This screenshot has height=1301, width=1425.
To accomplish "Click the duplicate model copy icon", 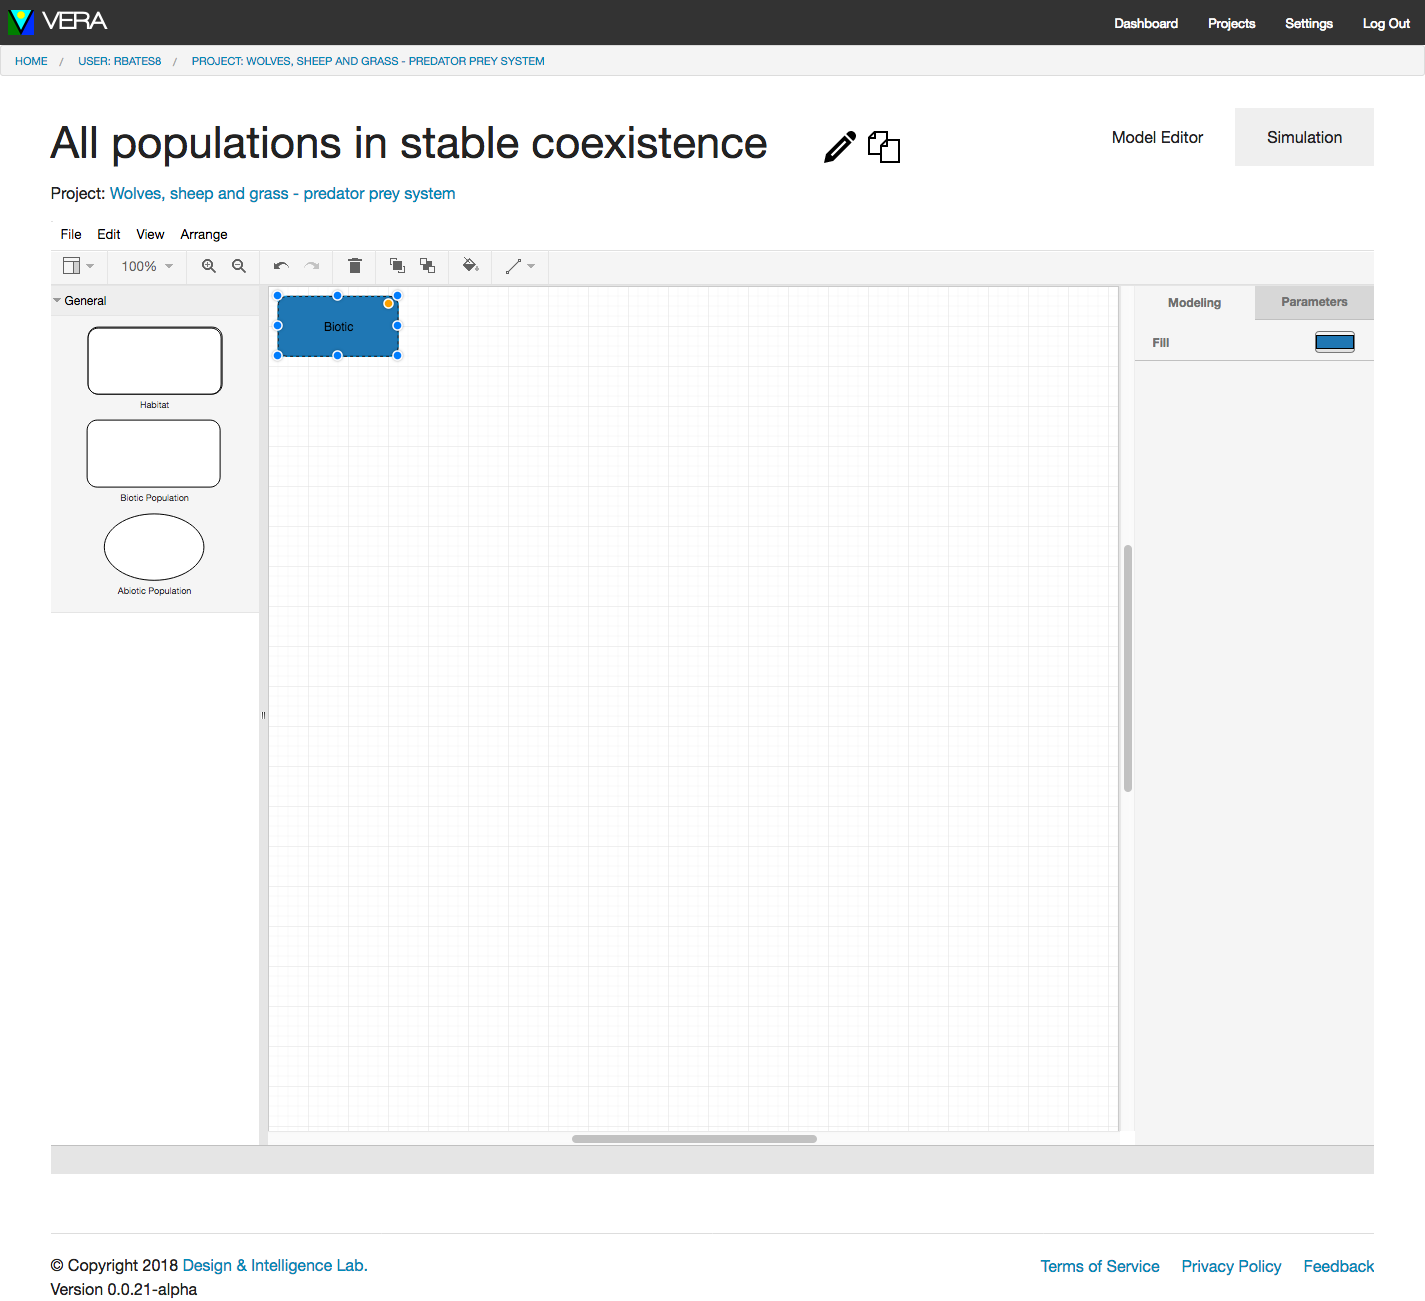I will point(883,147).
